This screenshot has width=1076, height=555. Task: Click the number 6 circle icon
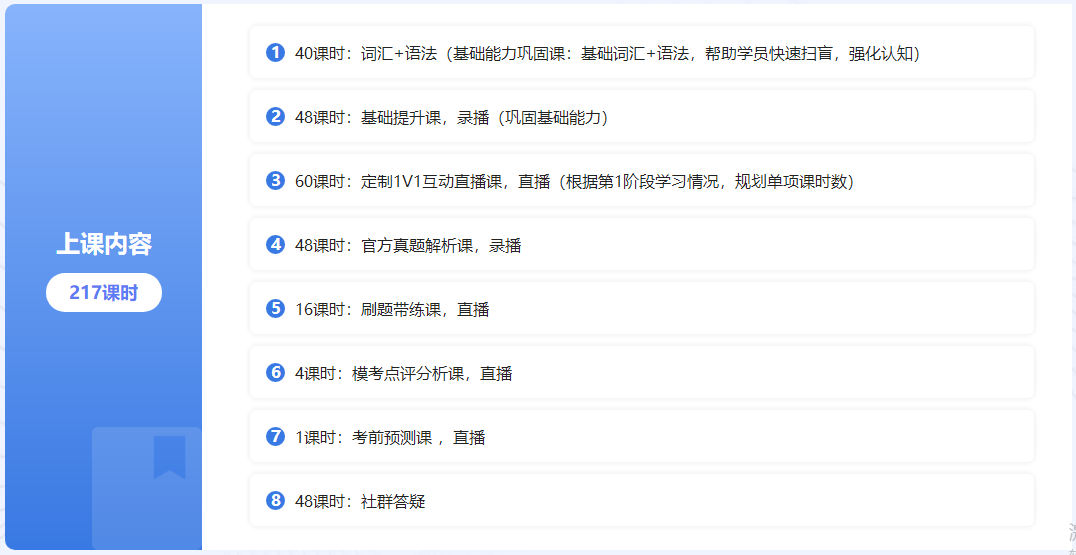click(x=276, y=373)
